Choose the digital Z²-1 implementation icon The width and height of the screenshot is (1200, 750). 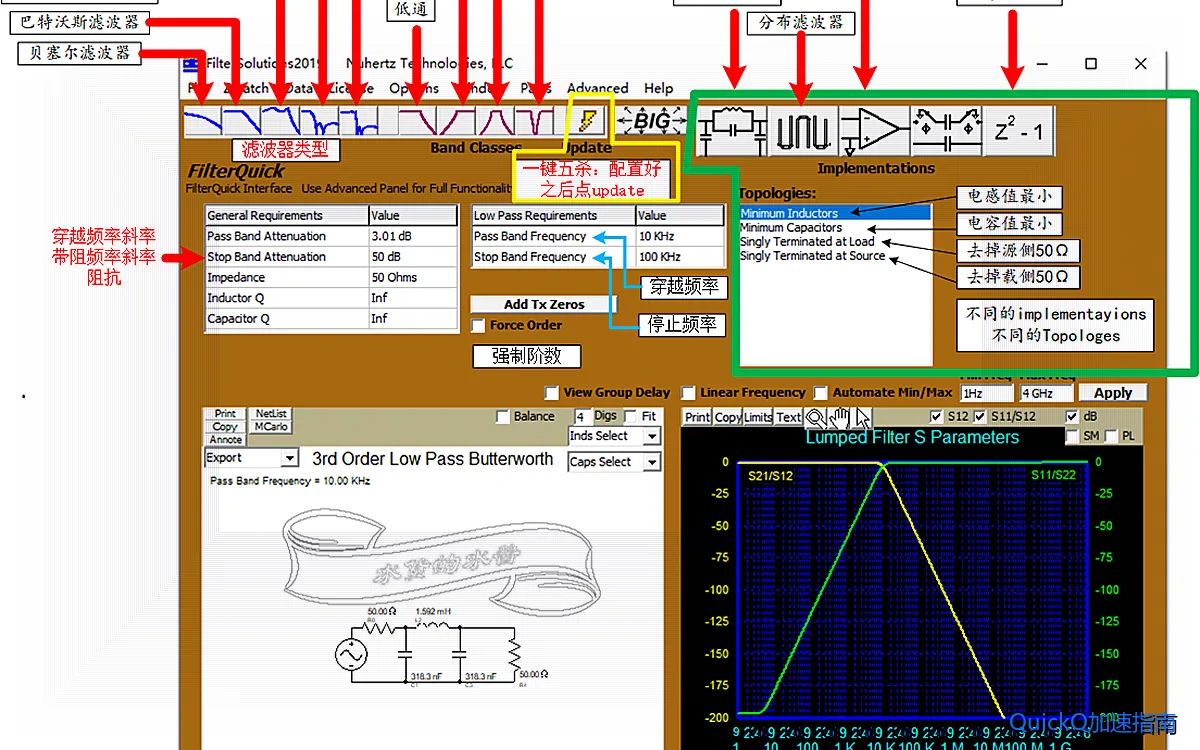coord(1018,130)
